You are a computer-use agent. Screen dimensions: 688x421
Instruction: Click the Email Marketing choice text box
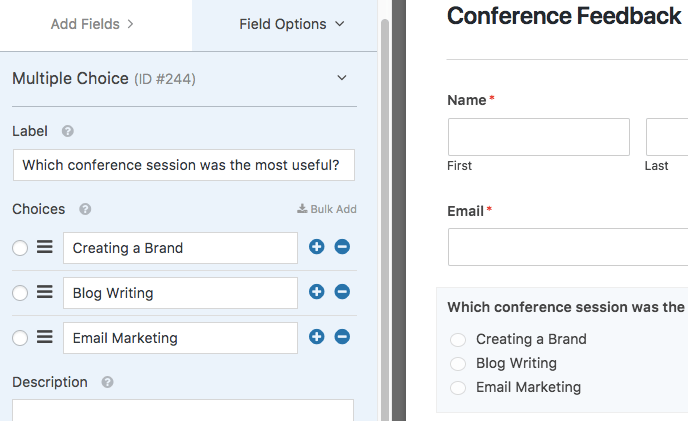[180, 338]
